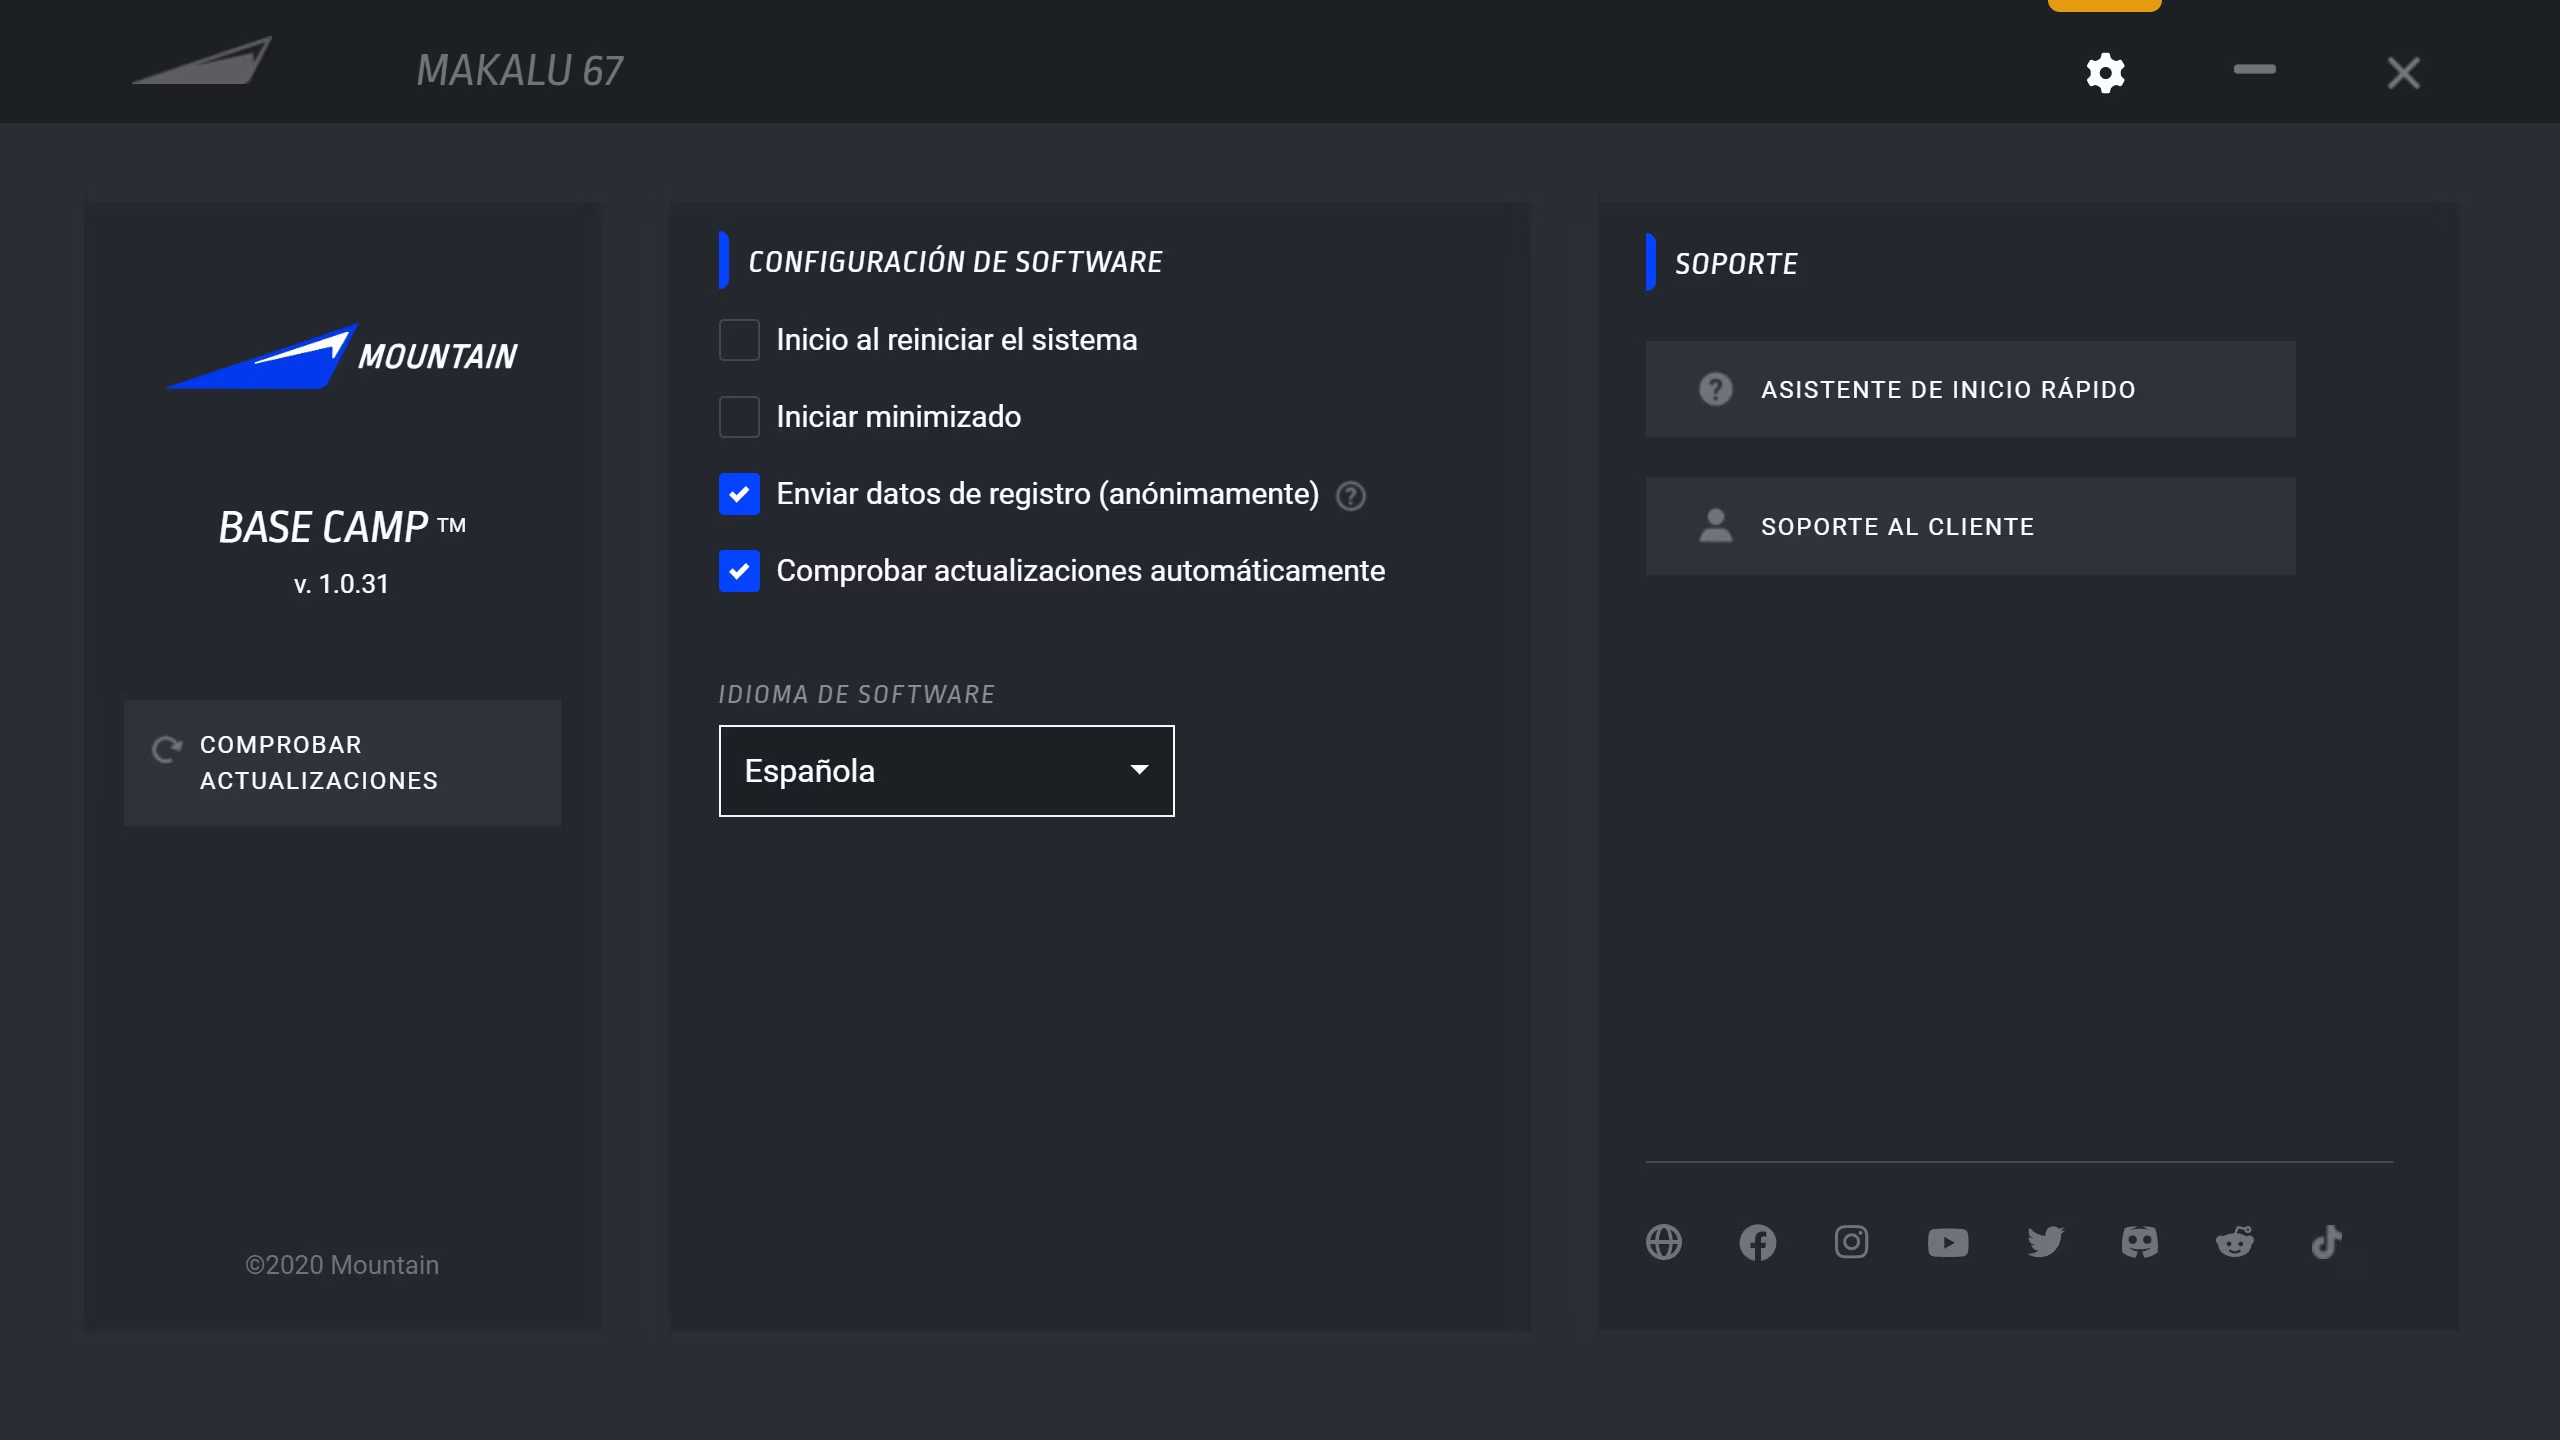2560x1440 pixels.
Task: Open the Instagram social link
Action: click(1851, 1242)
